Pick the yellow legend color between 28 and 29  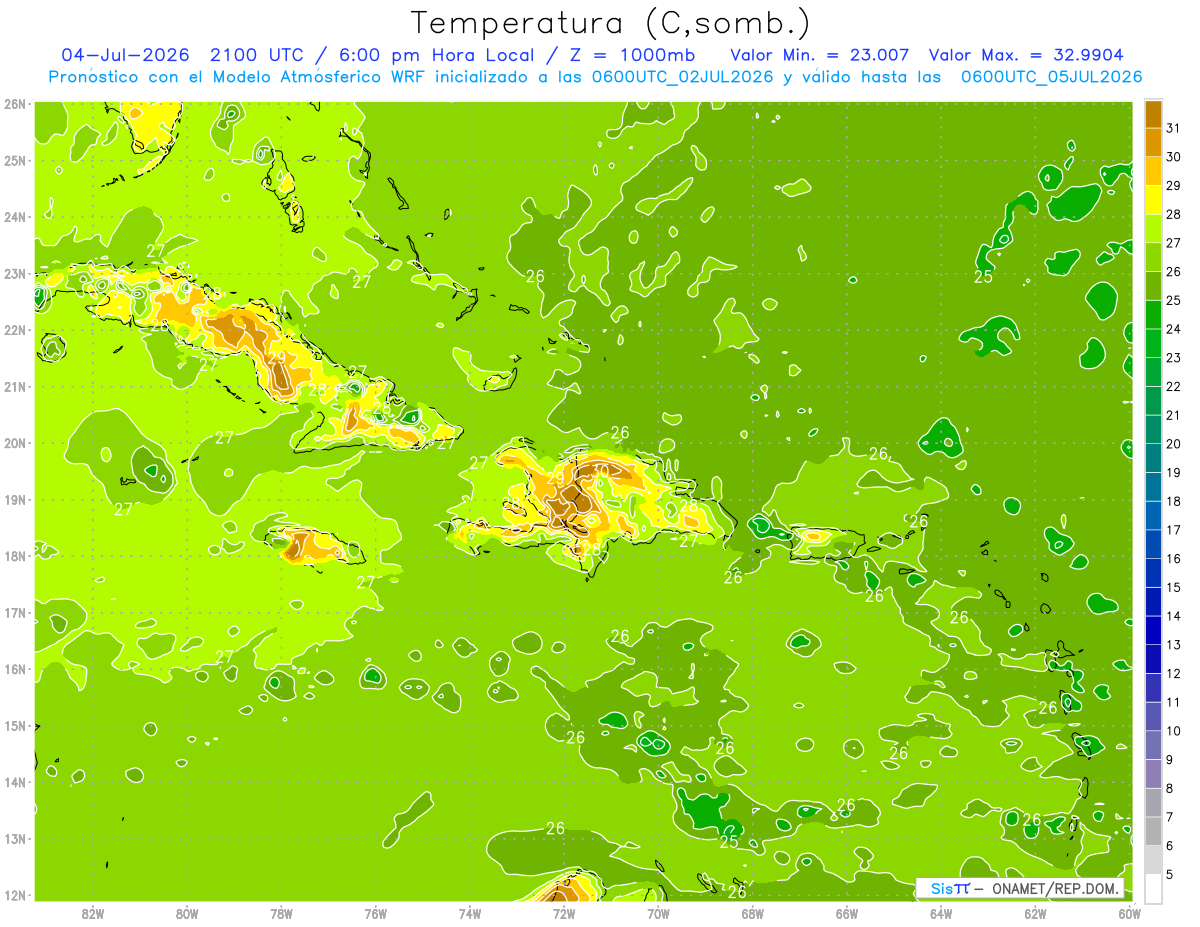coord(1153,201)
